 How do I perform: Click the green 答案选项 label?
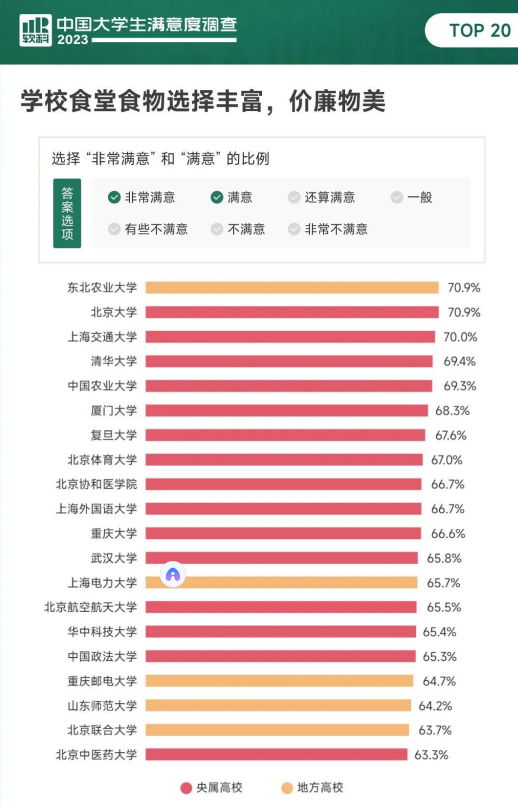[x=67, y=213]
